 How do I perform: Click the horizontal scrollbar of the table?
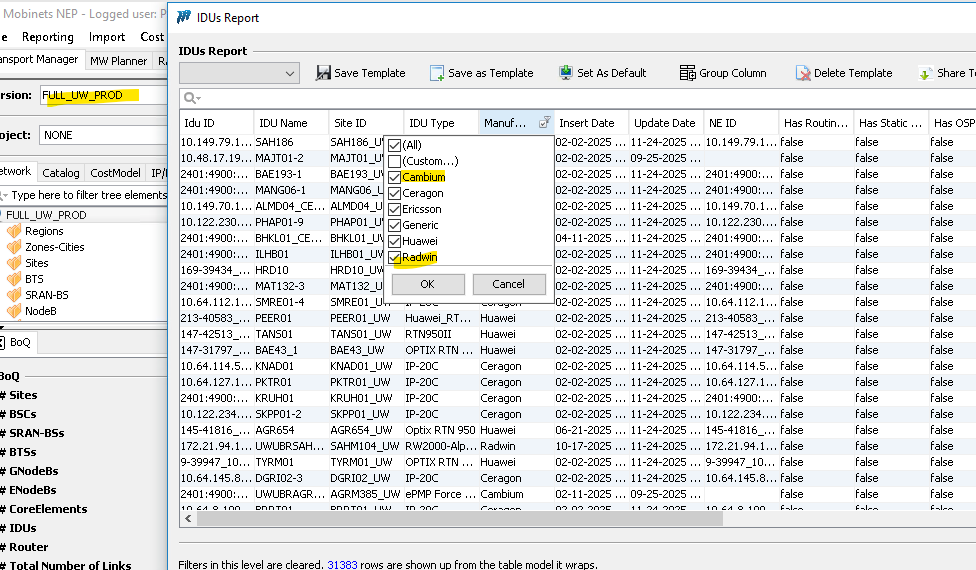450,520
